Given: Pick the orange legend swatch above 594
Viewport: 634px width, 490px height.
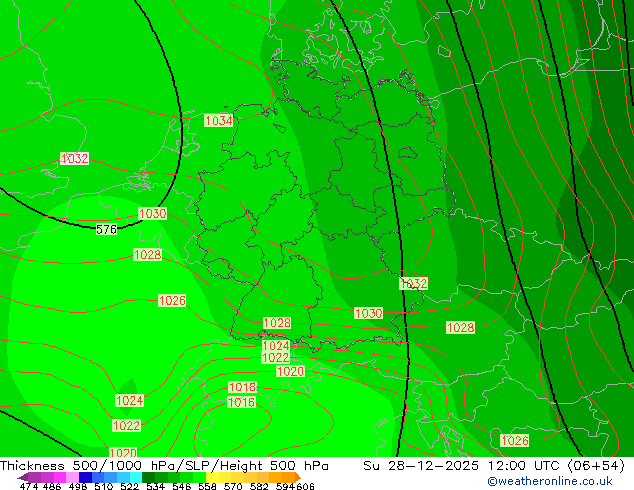Looking at the screenshot, I should pos(284,478).
